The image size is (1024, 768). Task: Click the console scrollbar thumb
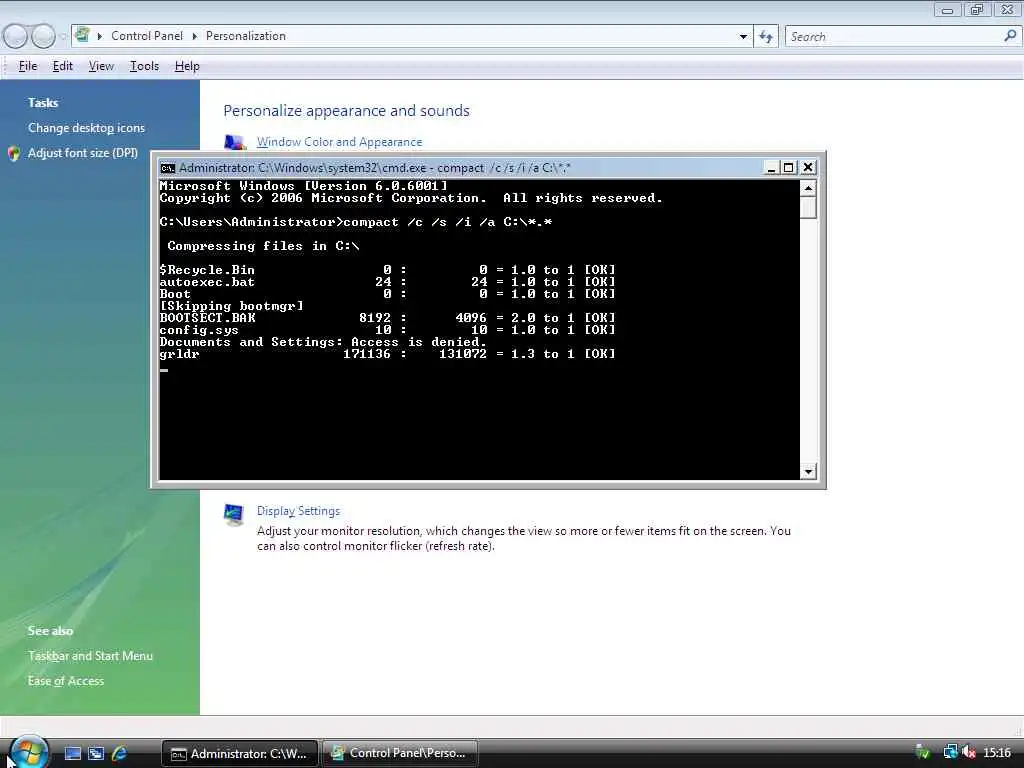click(x=808, y=207)
